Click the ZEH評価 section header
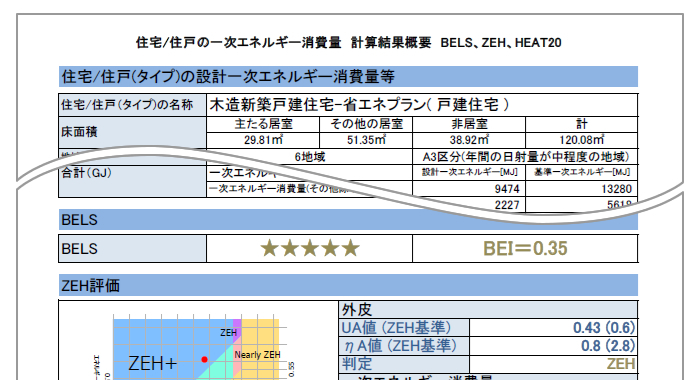700x380 pixels. click(x=348, y=285)
